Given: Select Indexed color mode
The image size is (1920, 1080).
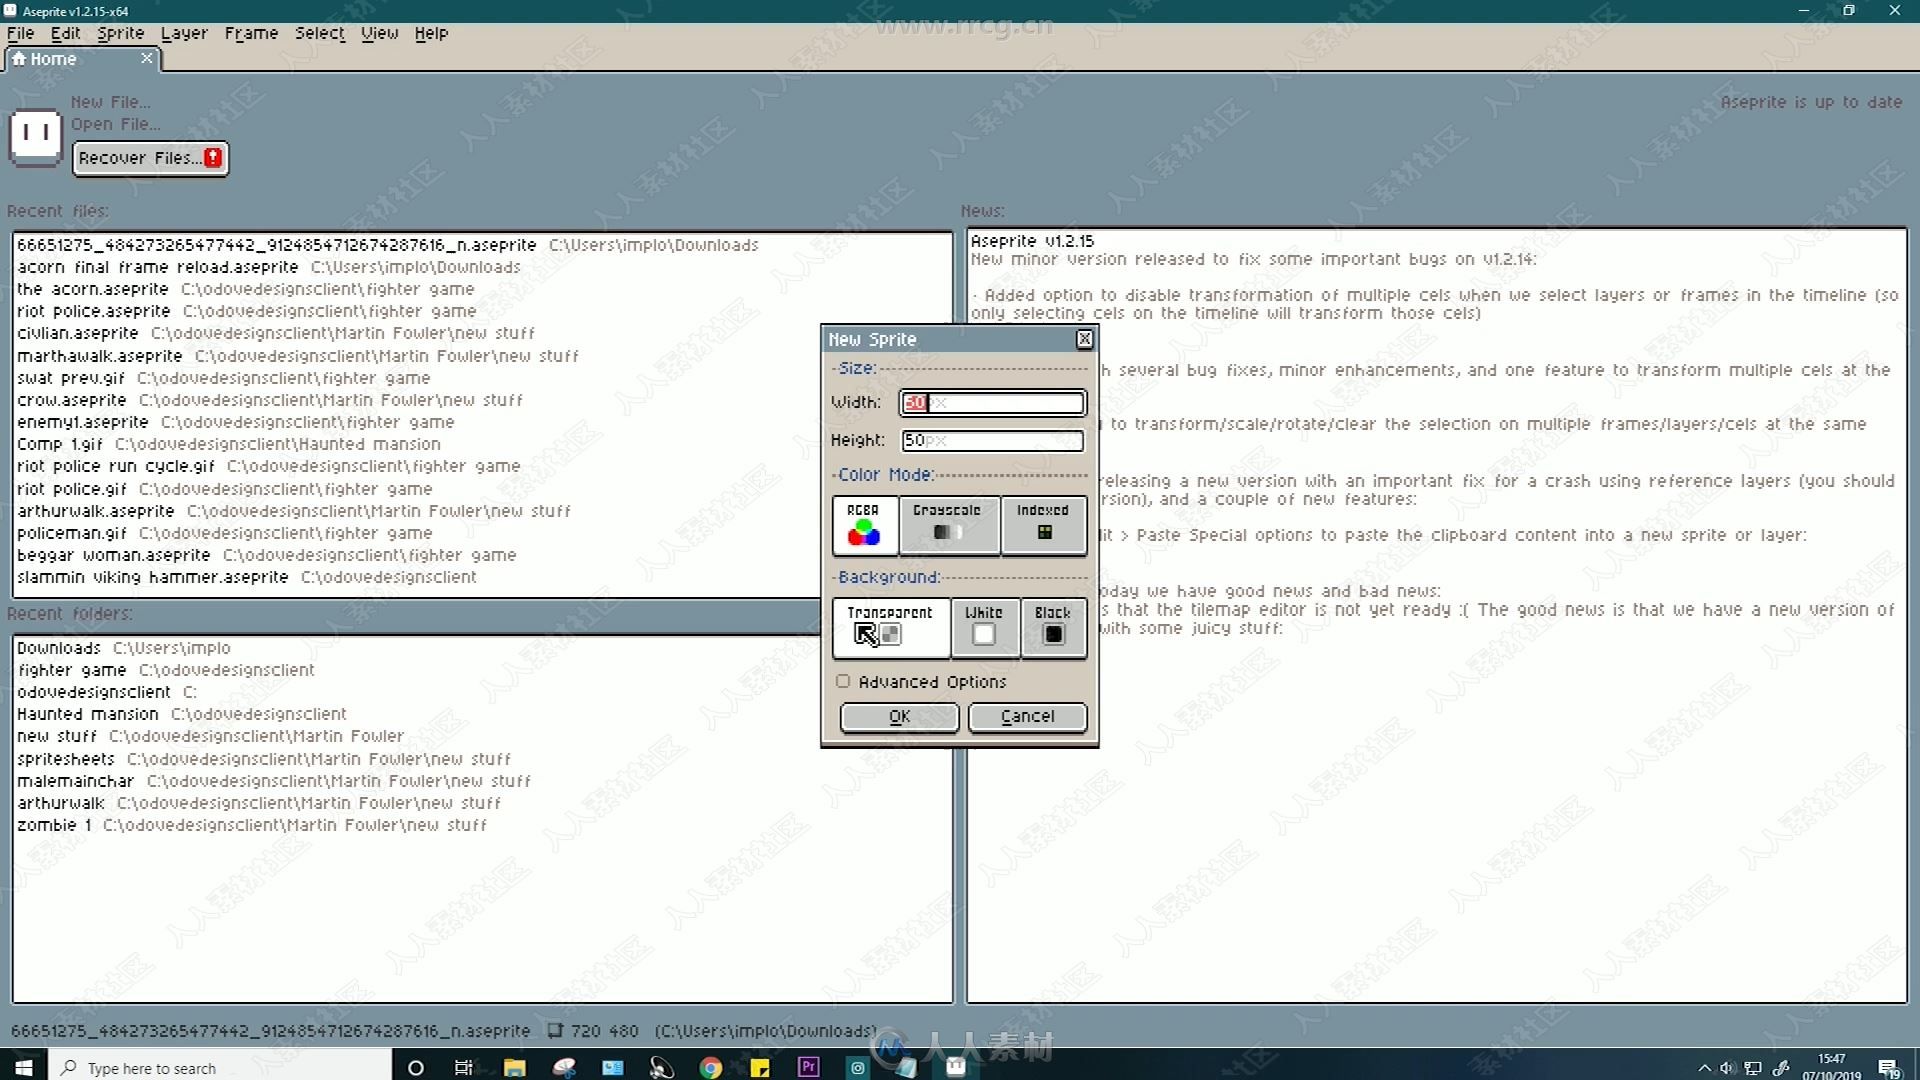Looking at the screenshot, I should point(1043,525).
